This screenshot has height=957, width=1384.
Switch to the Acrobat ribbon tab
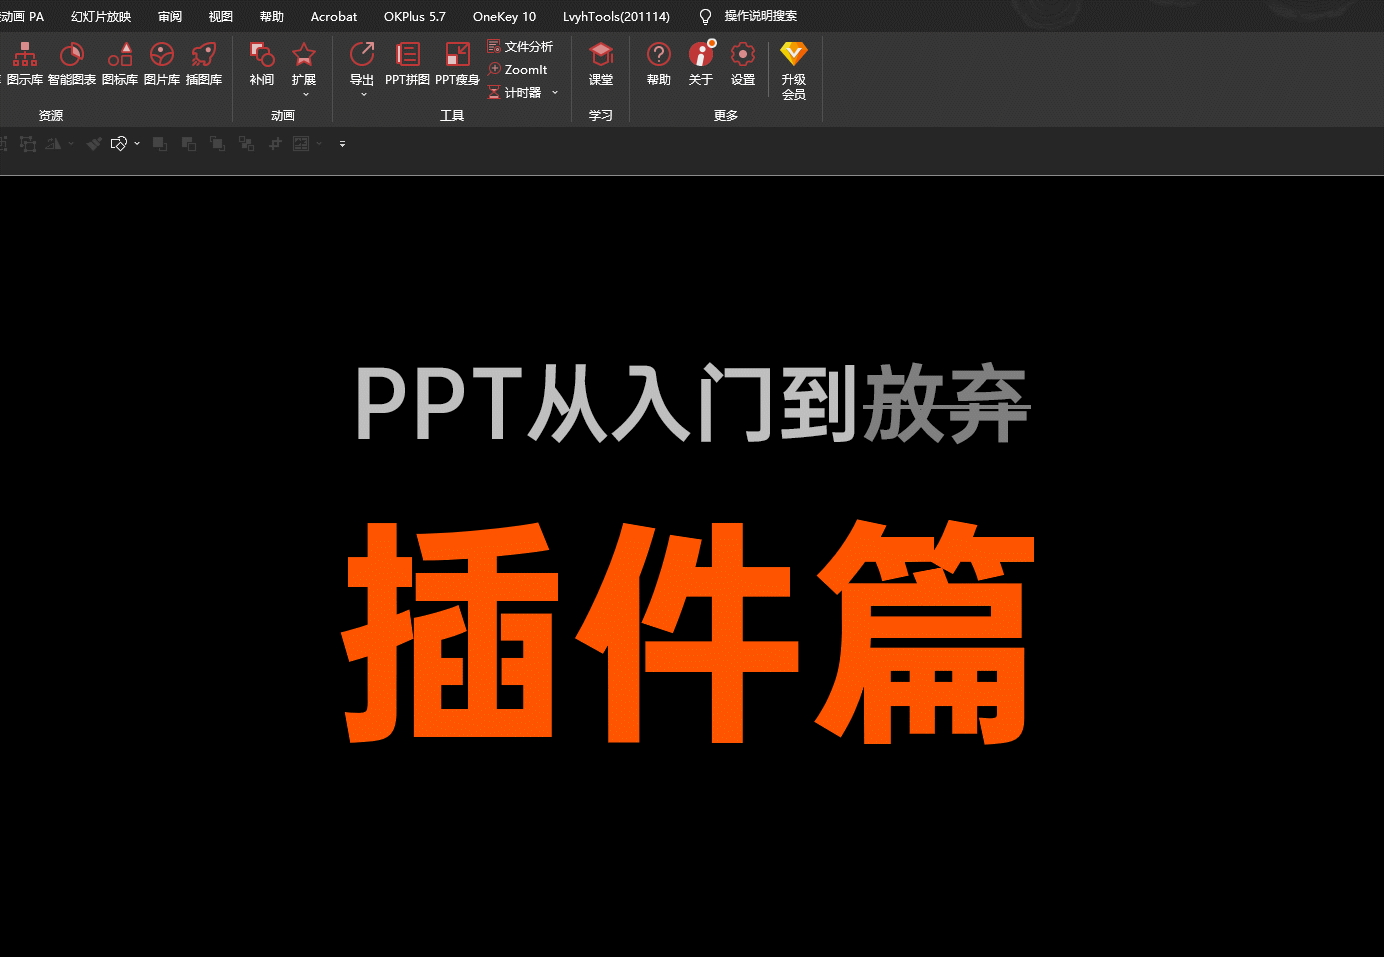(x=333, y=16)
